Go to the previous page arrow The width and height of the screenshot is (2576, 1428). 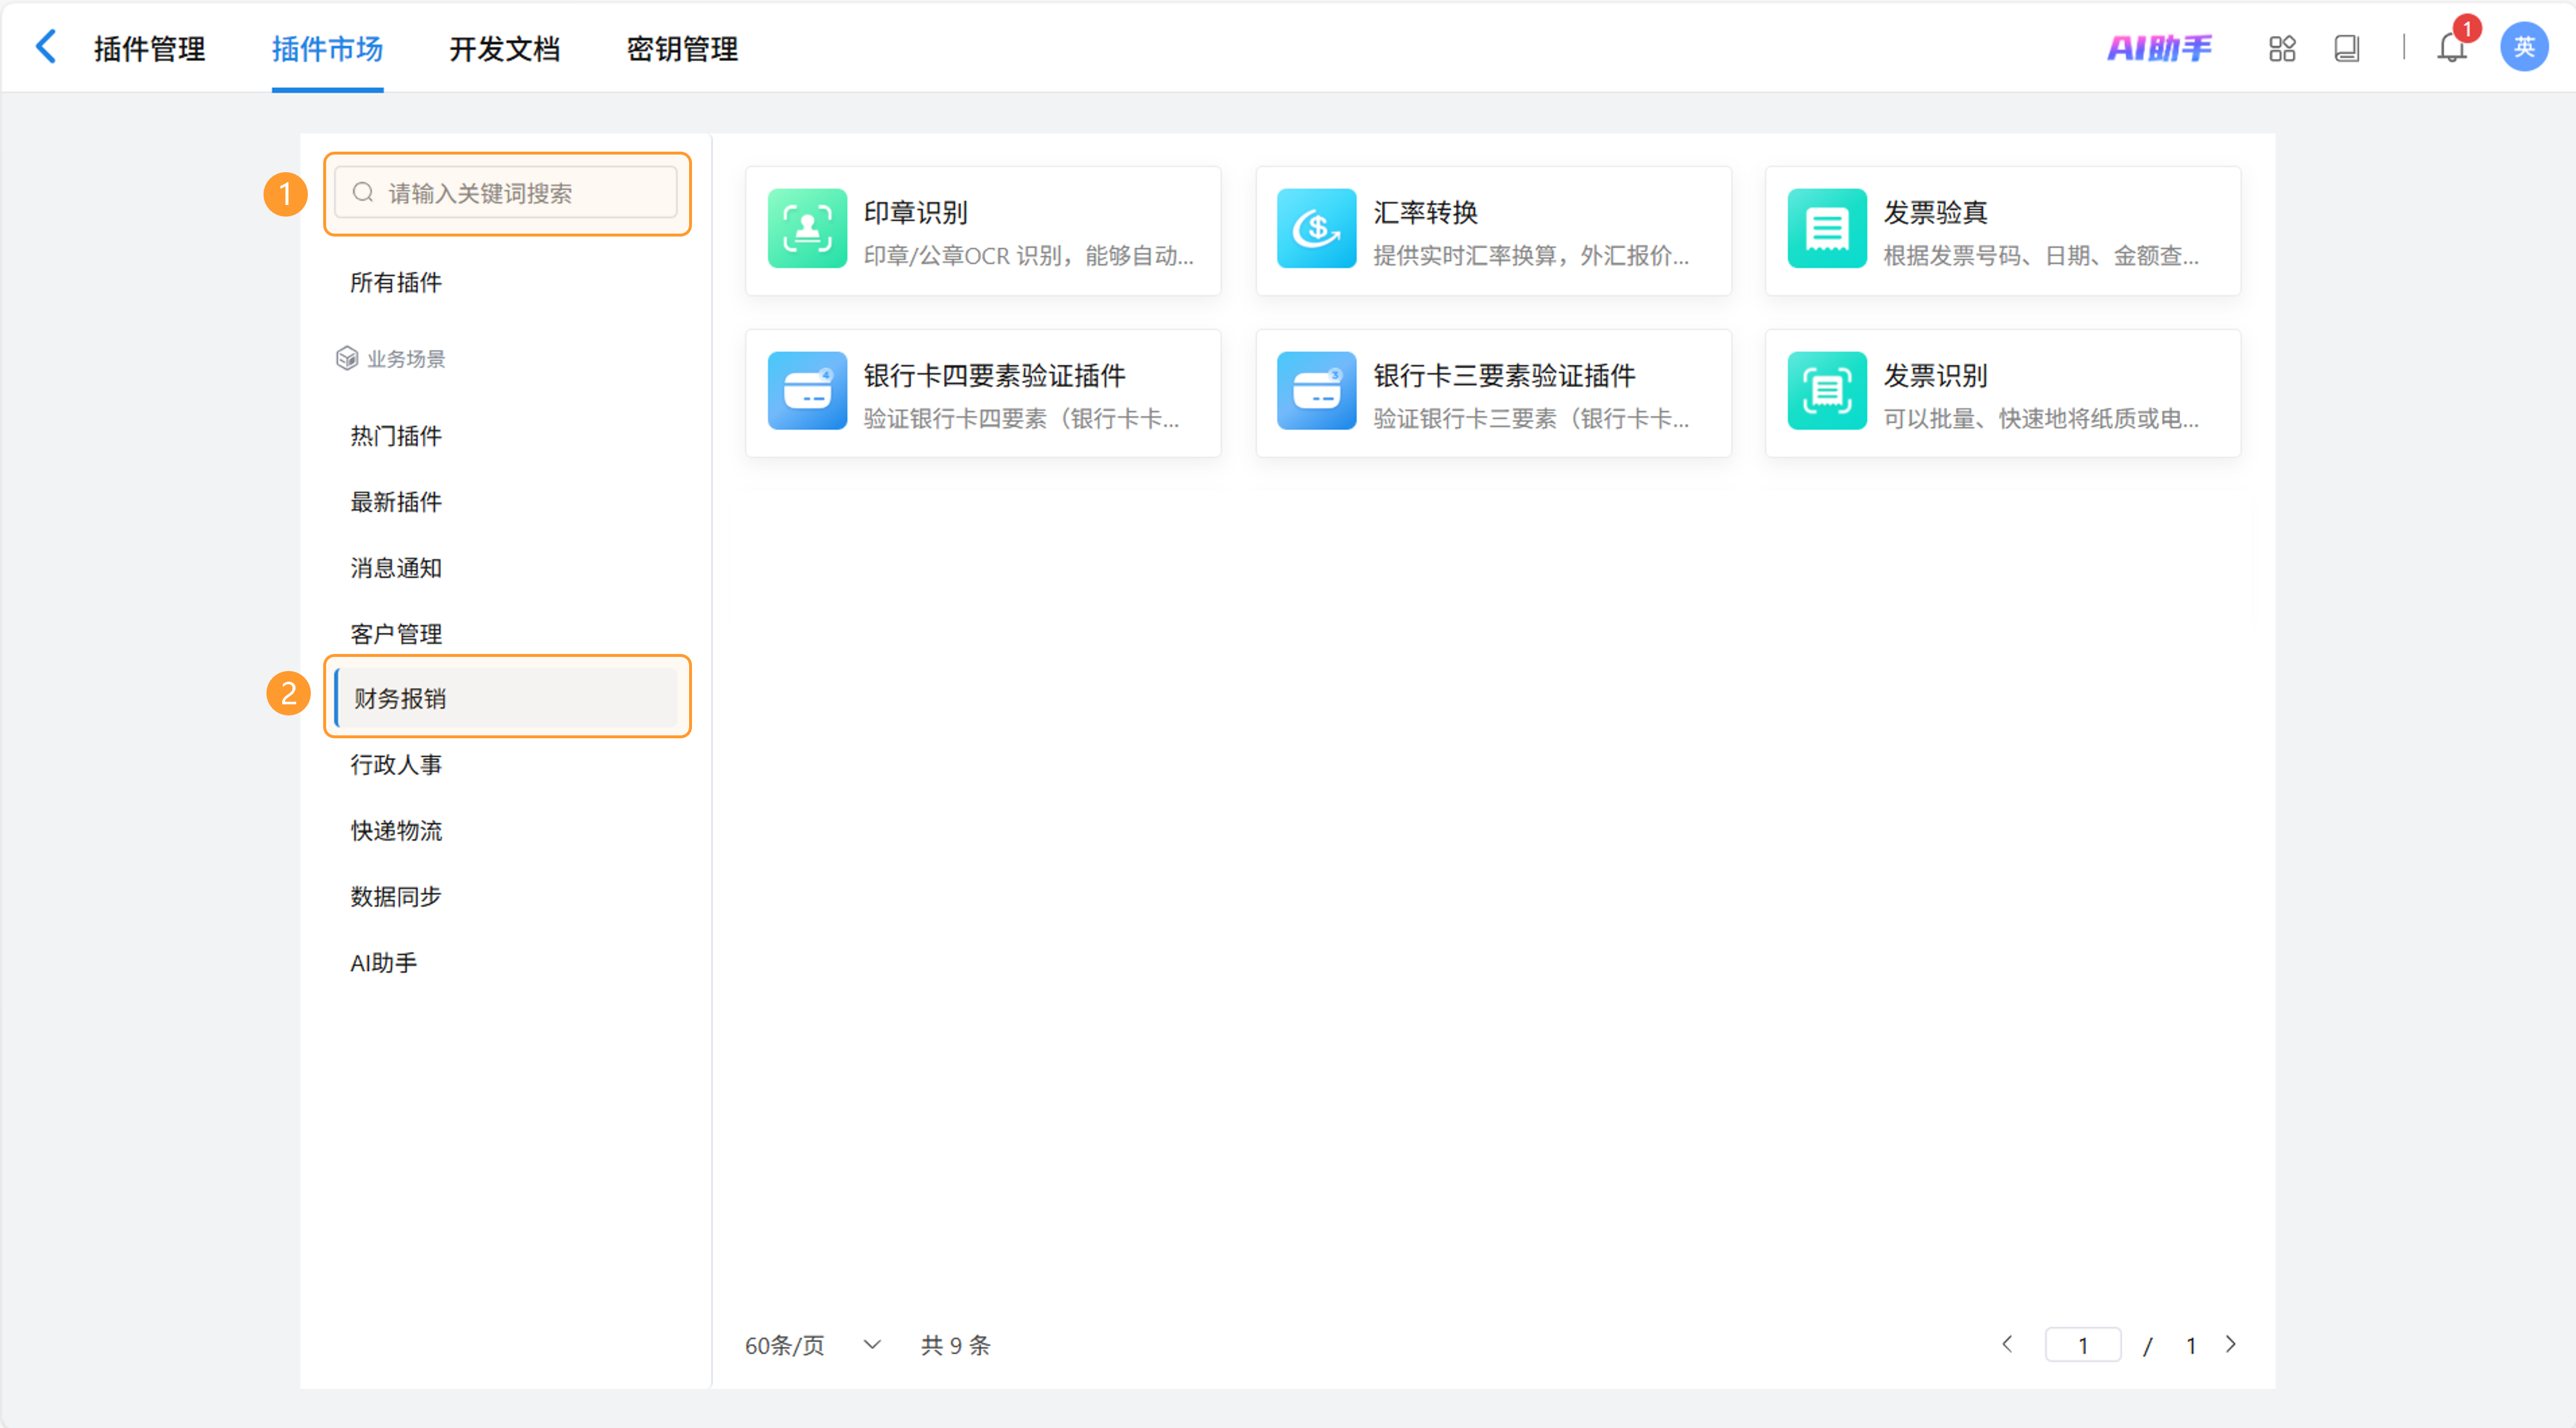(2007, 1344)
